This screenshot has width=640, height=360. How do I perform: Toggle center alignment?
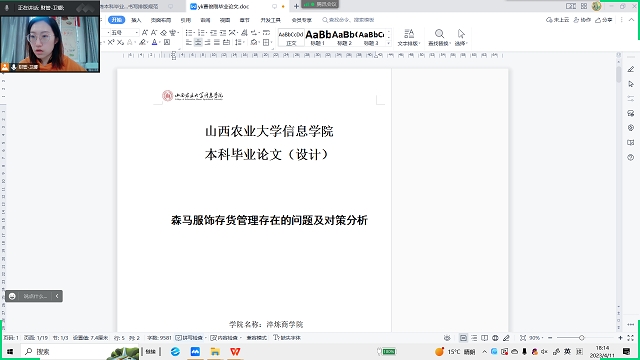coord(198,42)
